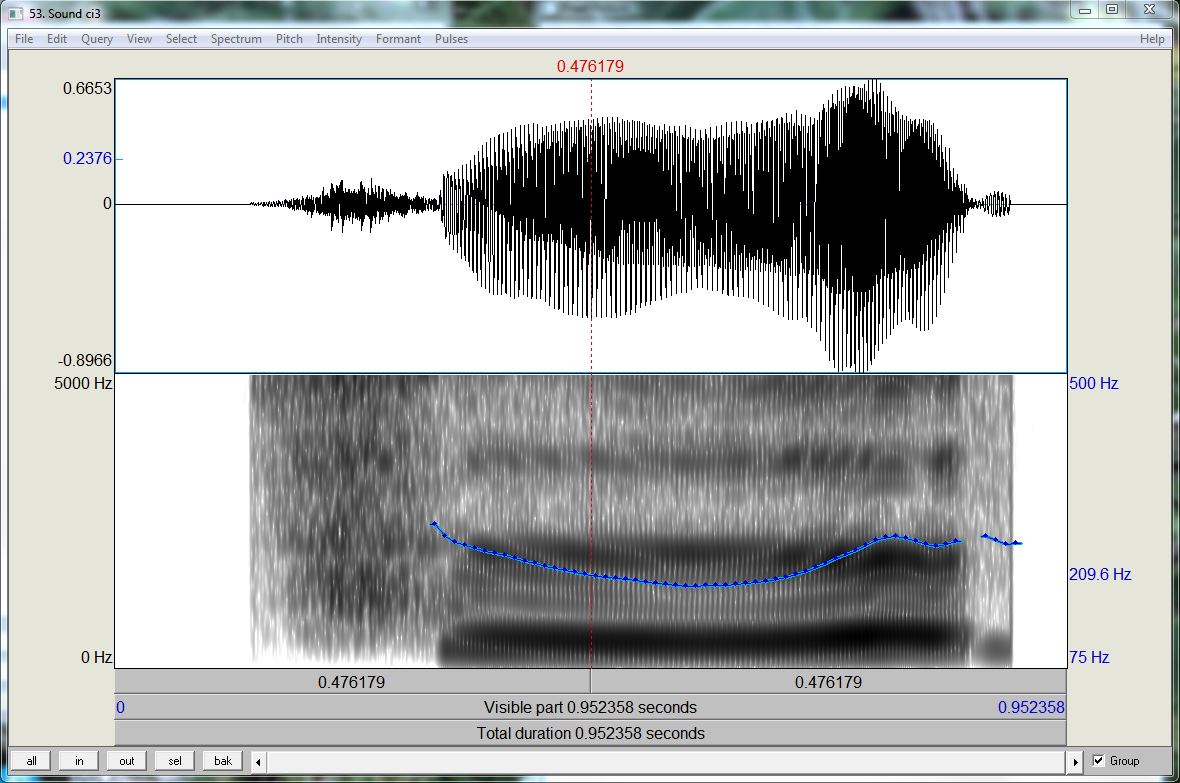Click the 0.6653 maximum amplitude label
This screenshot has height=783, width=1180.
(87, 88)
